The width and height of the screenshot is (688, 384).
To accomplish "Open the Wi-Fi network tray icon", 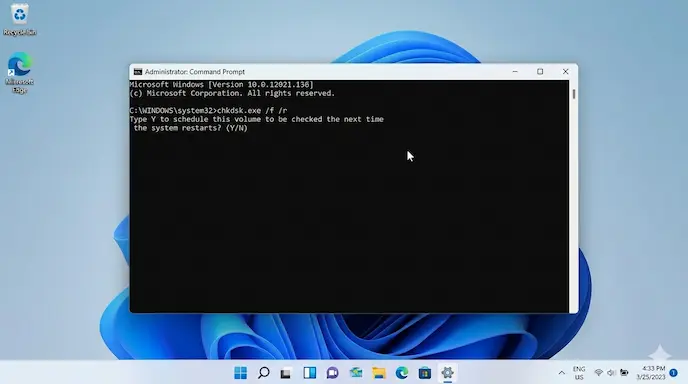I will [x=598, y=373].
